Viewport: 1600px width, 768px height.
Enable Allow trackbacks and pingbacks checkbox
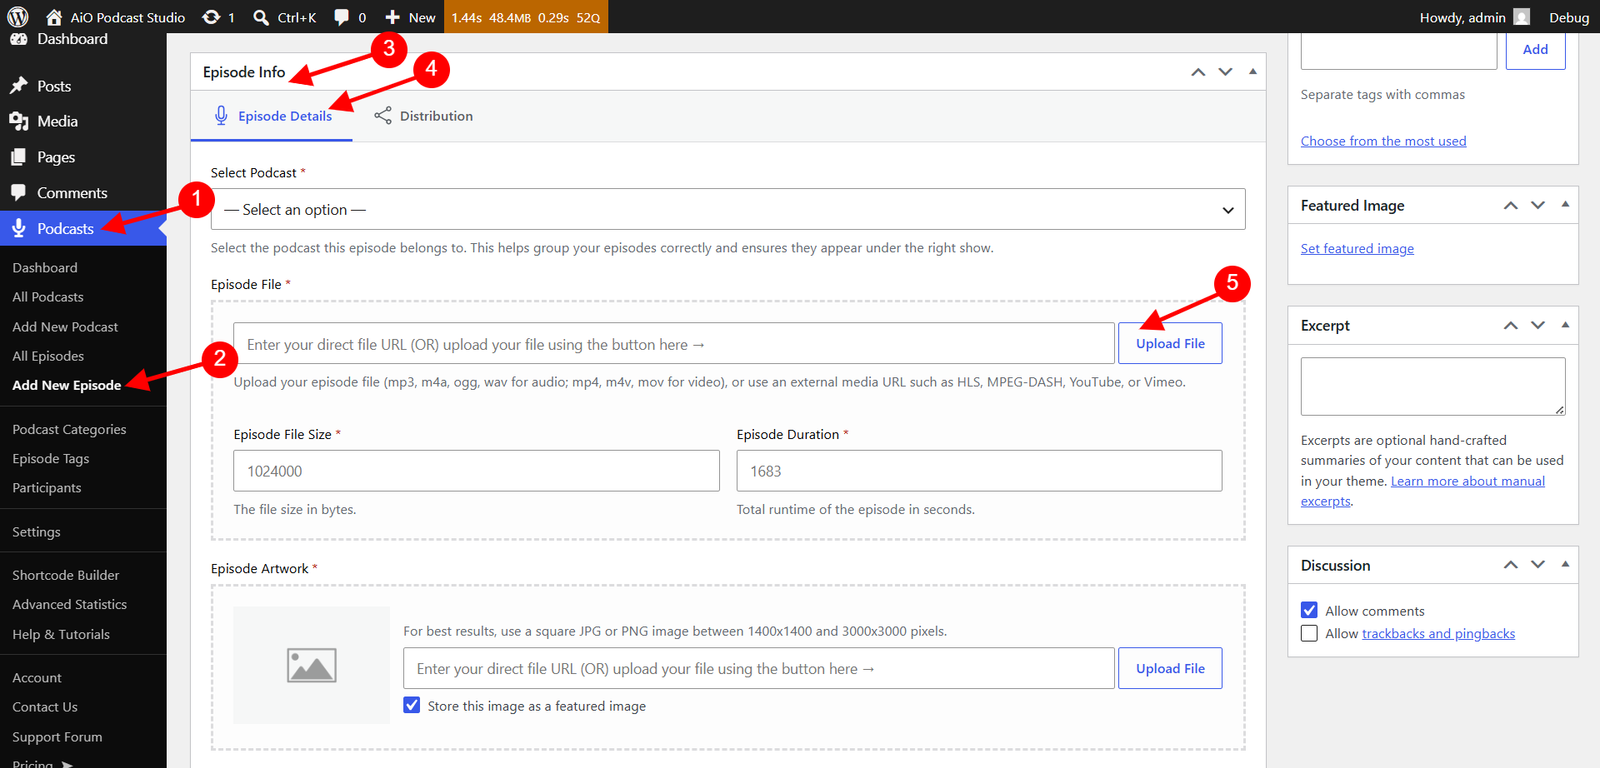point(1309,633)
